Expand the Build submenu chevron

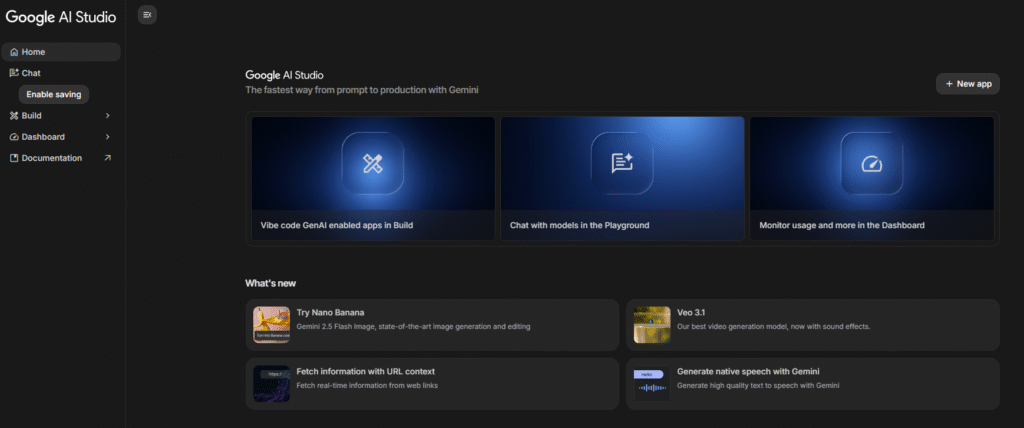click(x=107, y=116)
